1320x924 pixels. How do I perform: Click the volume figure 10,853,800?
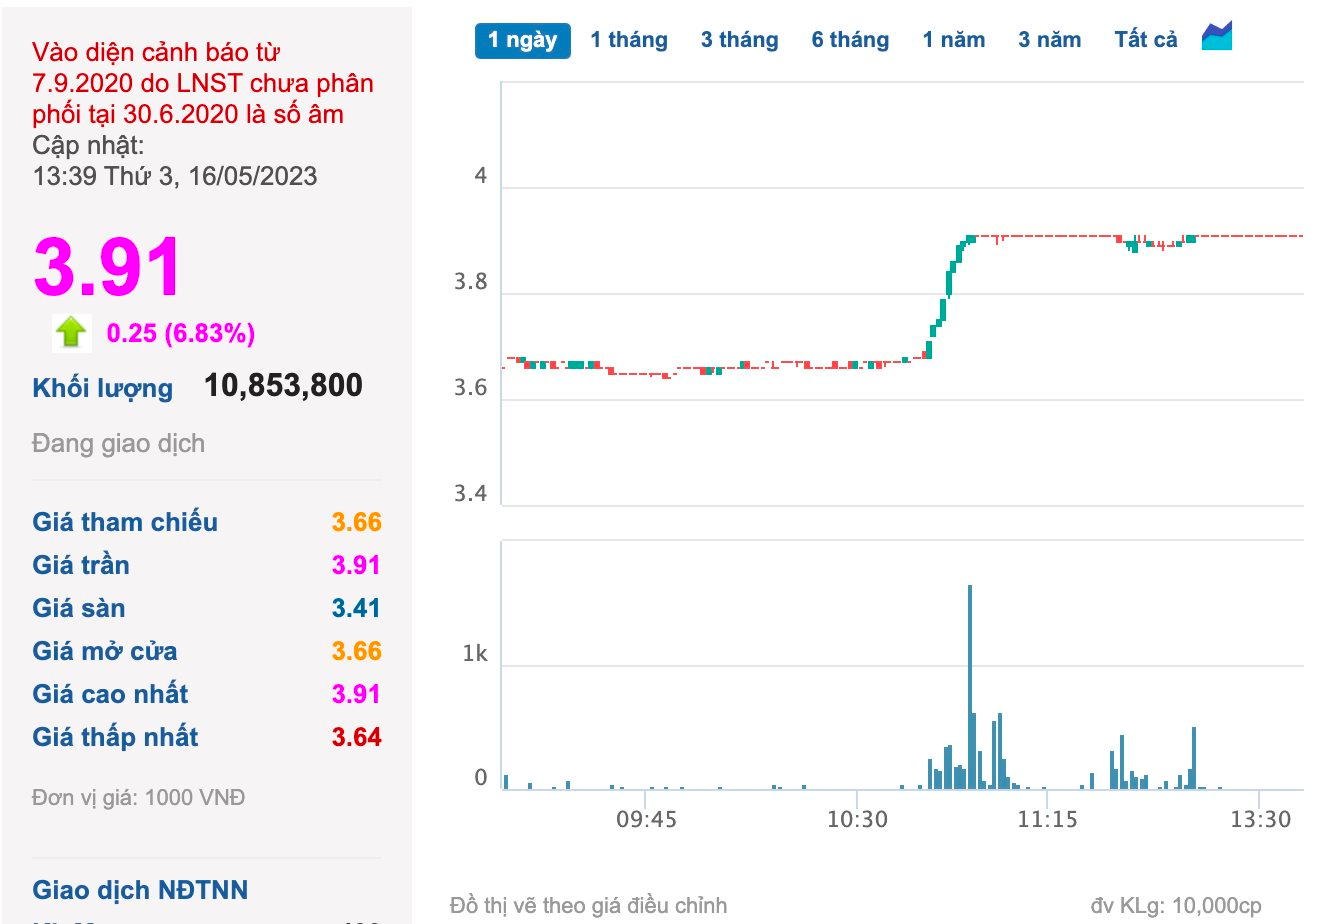(x=283, y=385)
